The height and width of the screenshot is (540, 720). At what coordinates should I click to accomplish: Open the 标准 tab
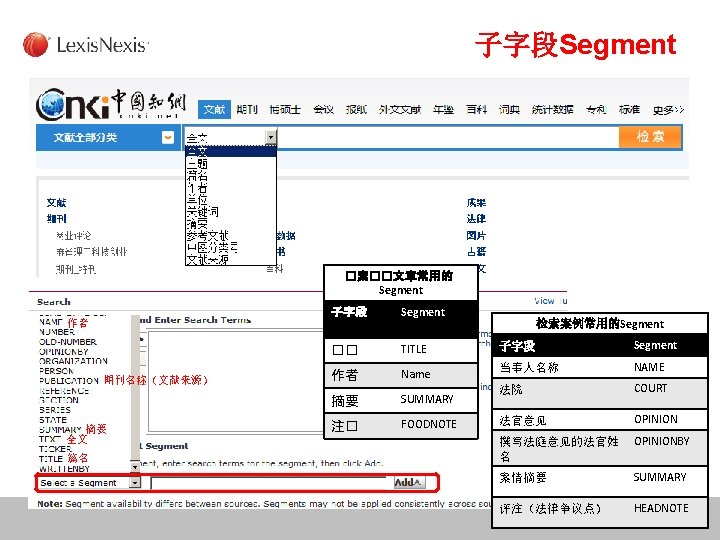(x=629, y=109)
